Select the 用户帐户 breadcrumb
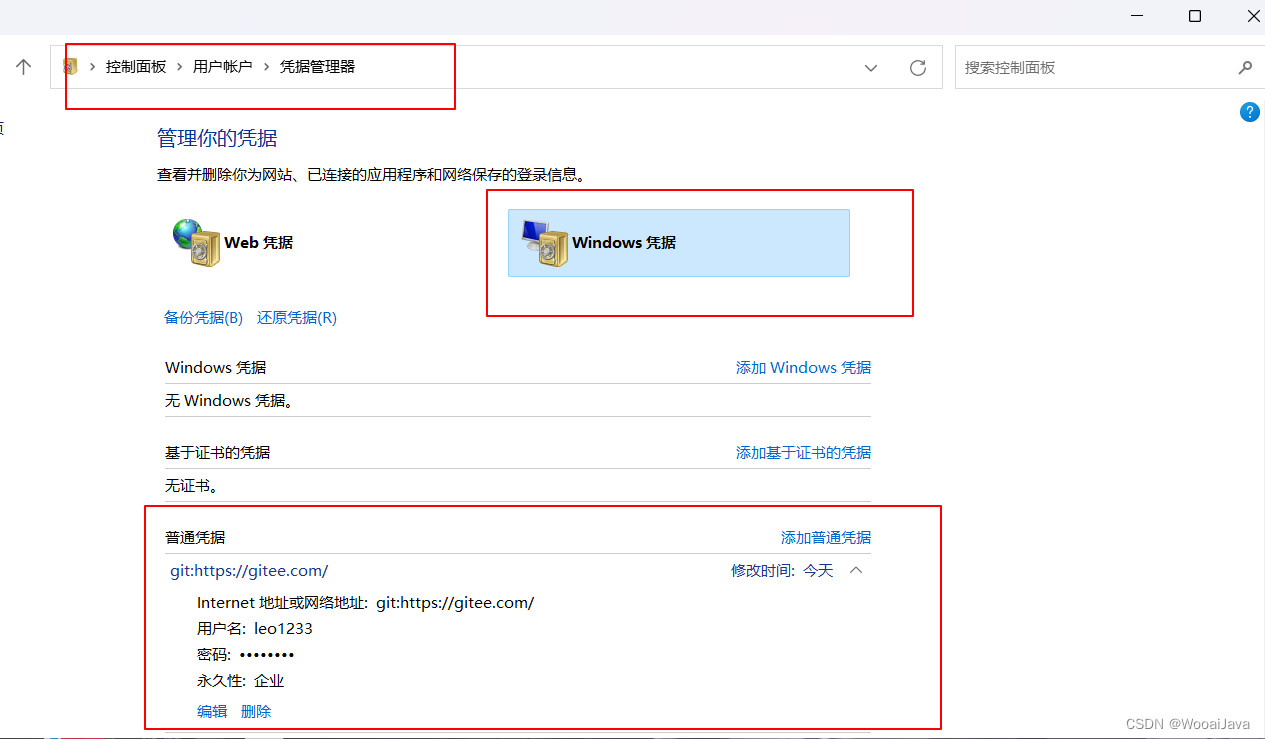1265x739 pixels. pos(222,67)
